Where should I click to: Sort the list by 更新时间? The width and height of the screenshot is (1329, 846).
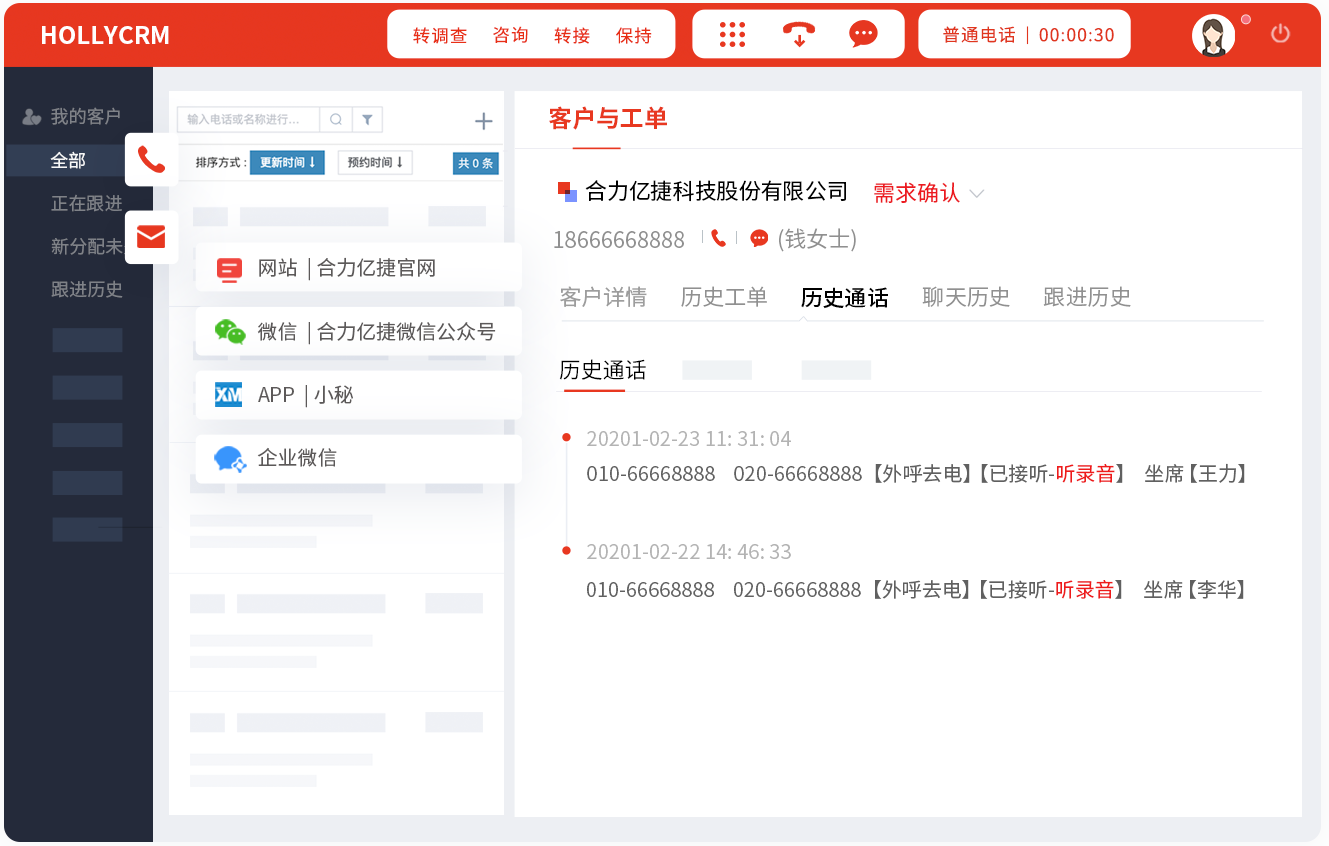287,162
